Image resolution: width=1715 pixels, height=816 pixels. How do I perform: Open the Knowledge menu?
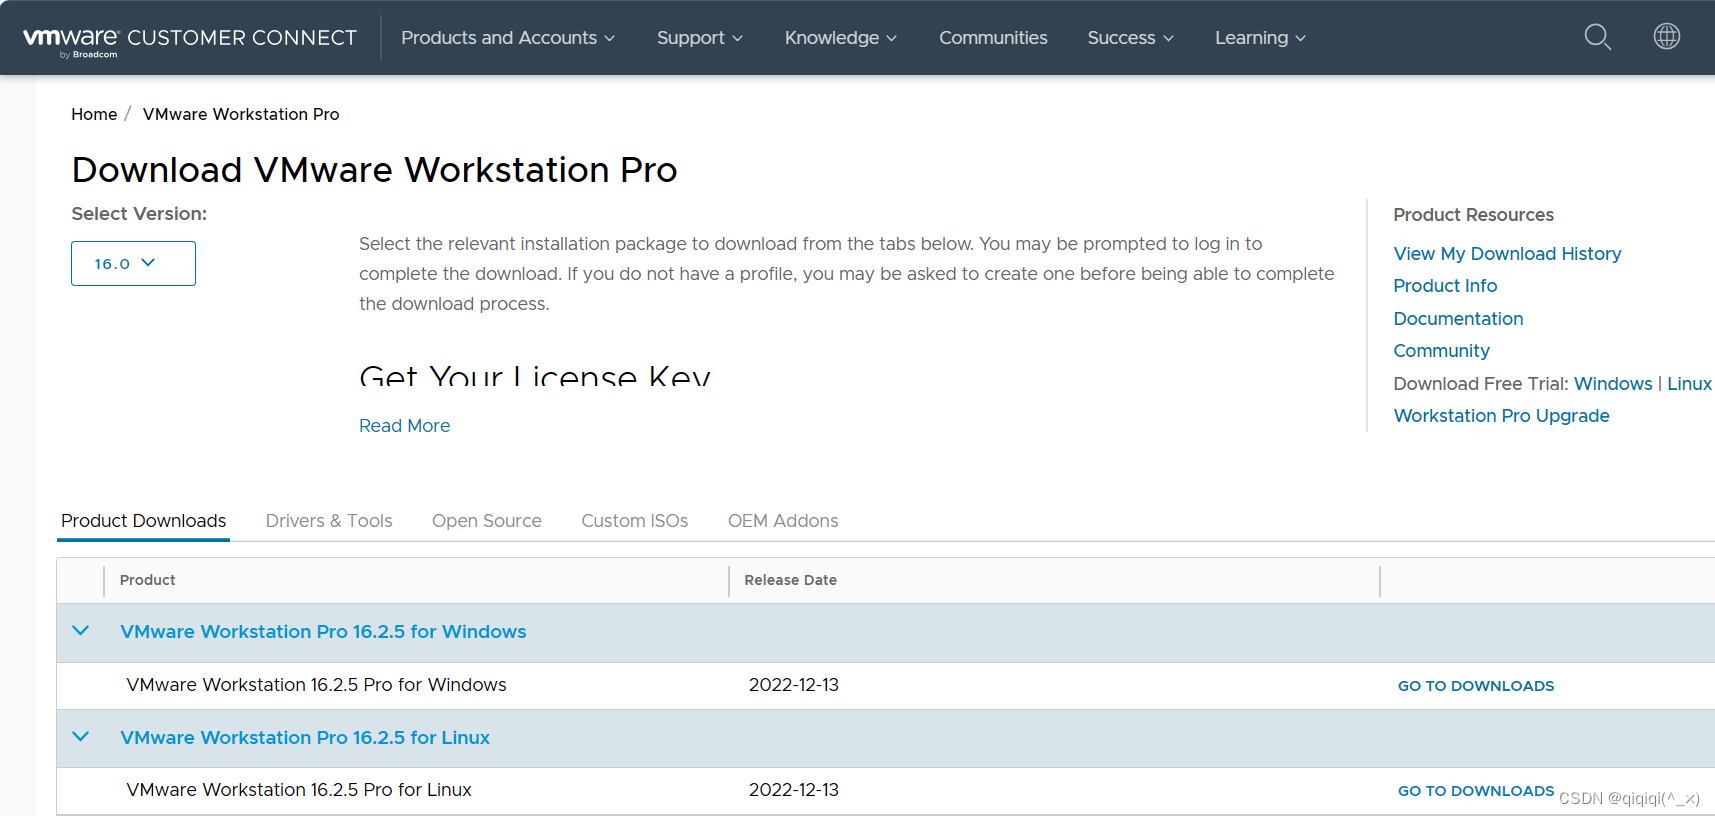[x=841, y=38]
